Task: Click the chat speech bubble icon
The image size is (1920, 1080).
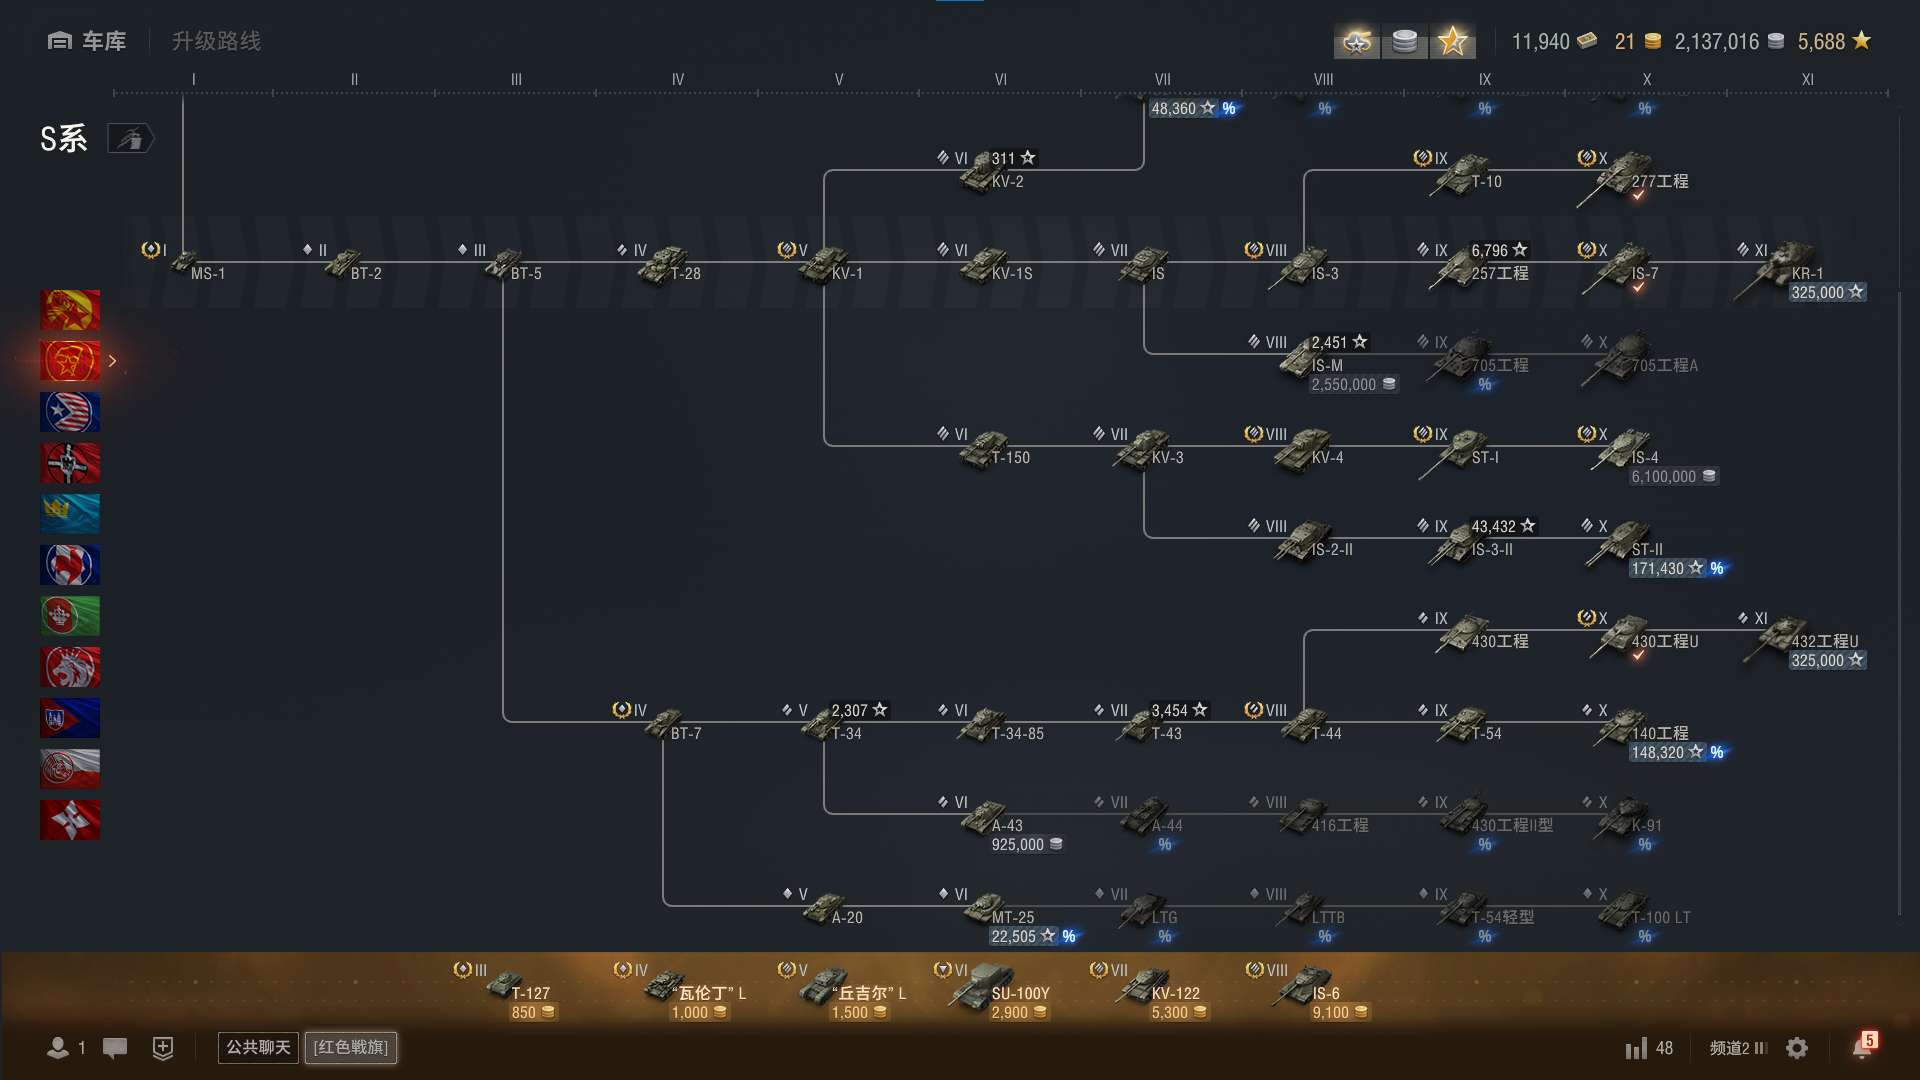Action: (x=115, y=1048)
